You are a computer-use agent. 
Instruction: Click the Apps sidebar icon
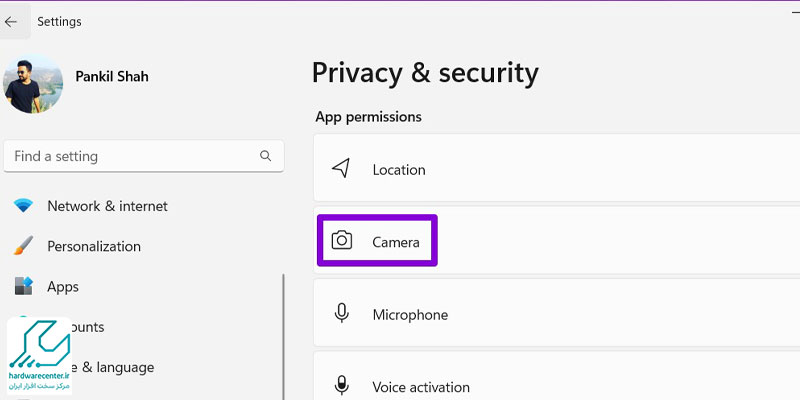coord(23,286)
